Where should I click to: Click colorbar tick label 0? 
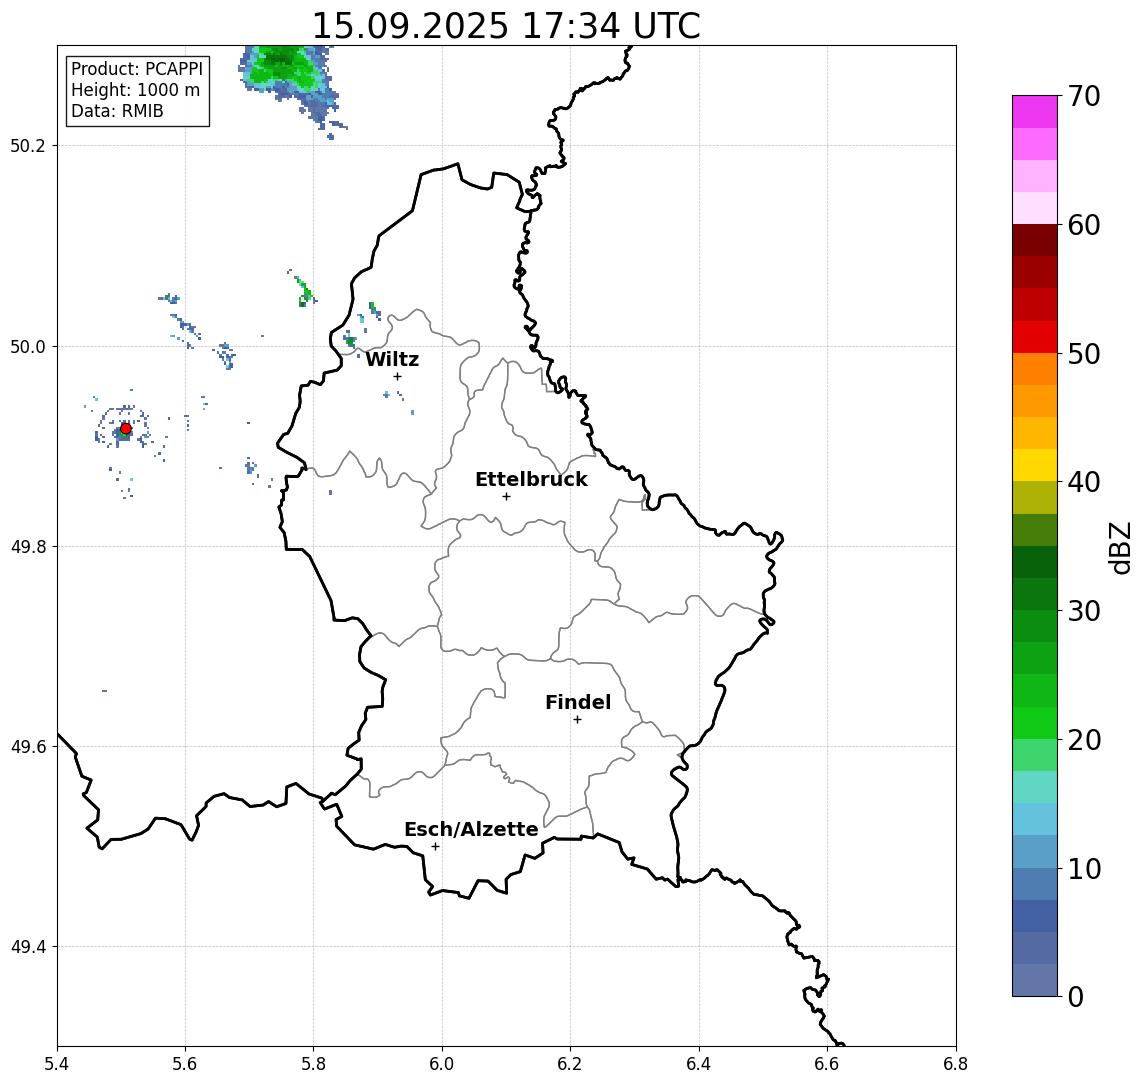click(1076, 996)
